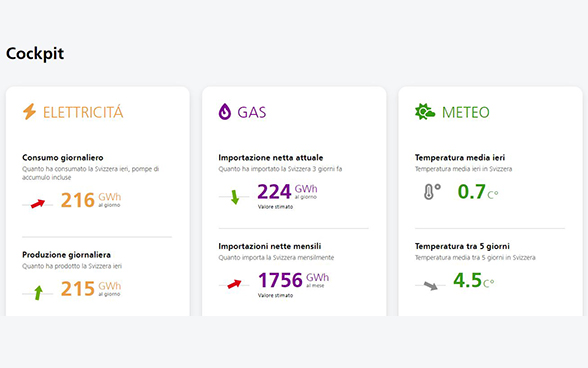
Task: Click the 4.5 C° forecast temperature value
Action: 474,280
